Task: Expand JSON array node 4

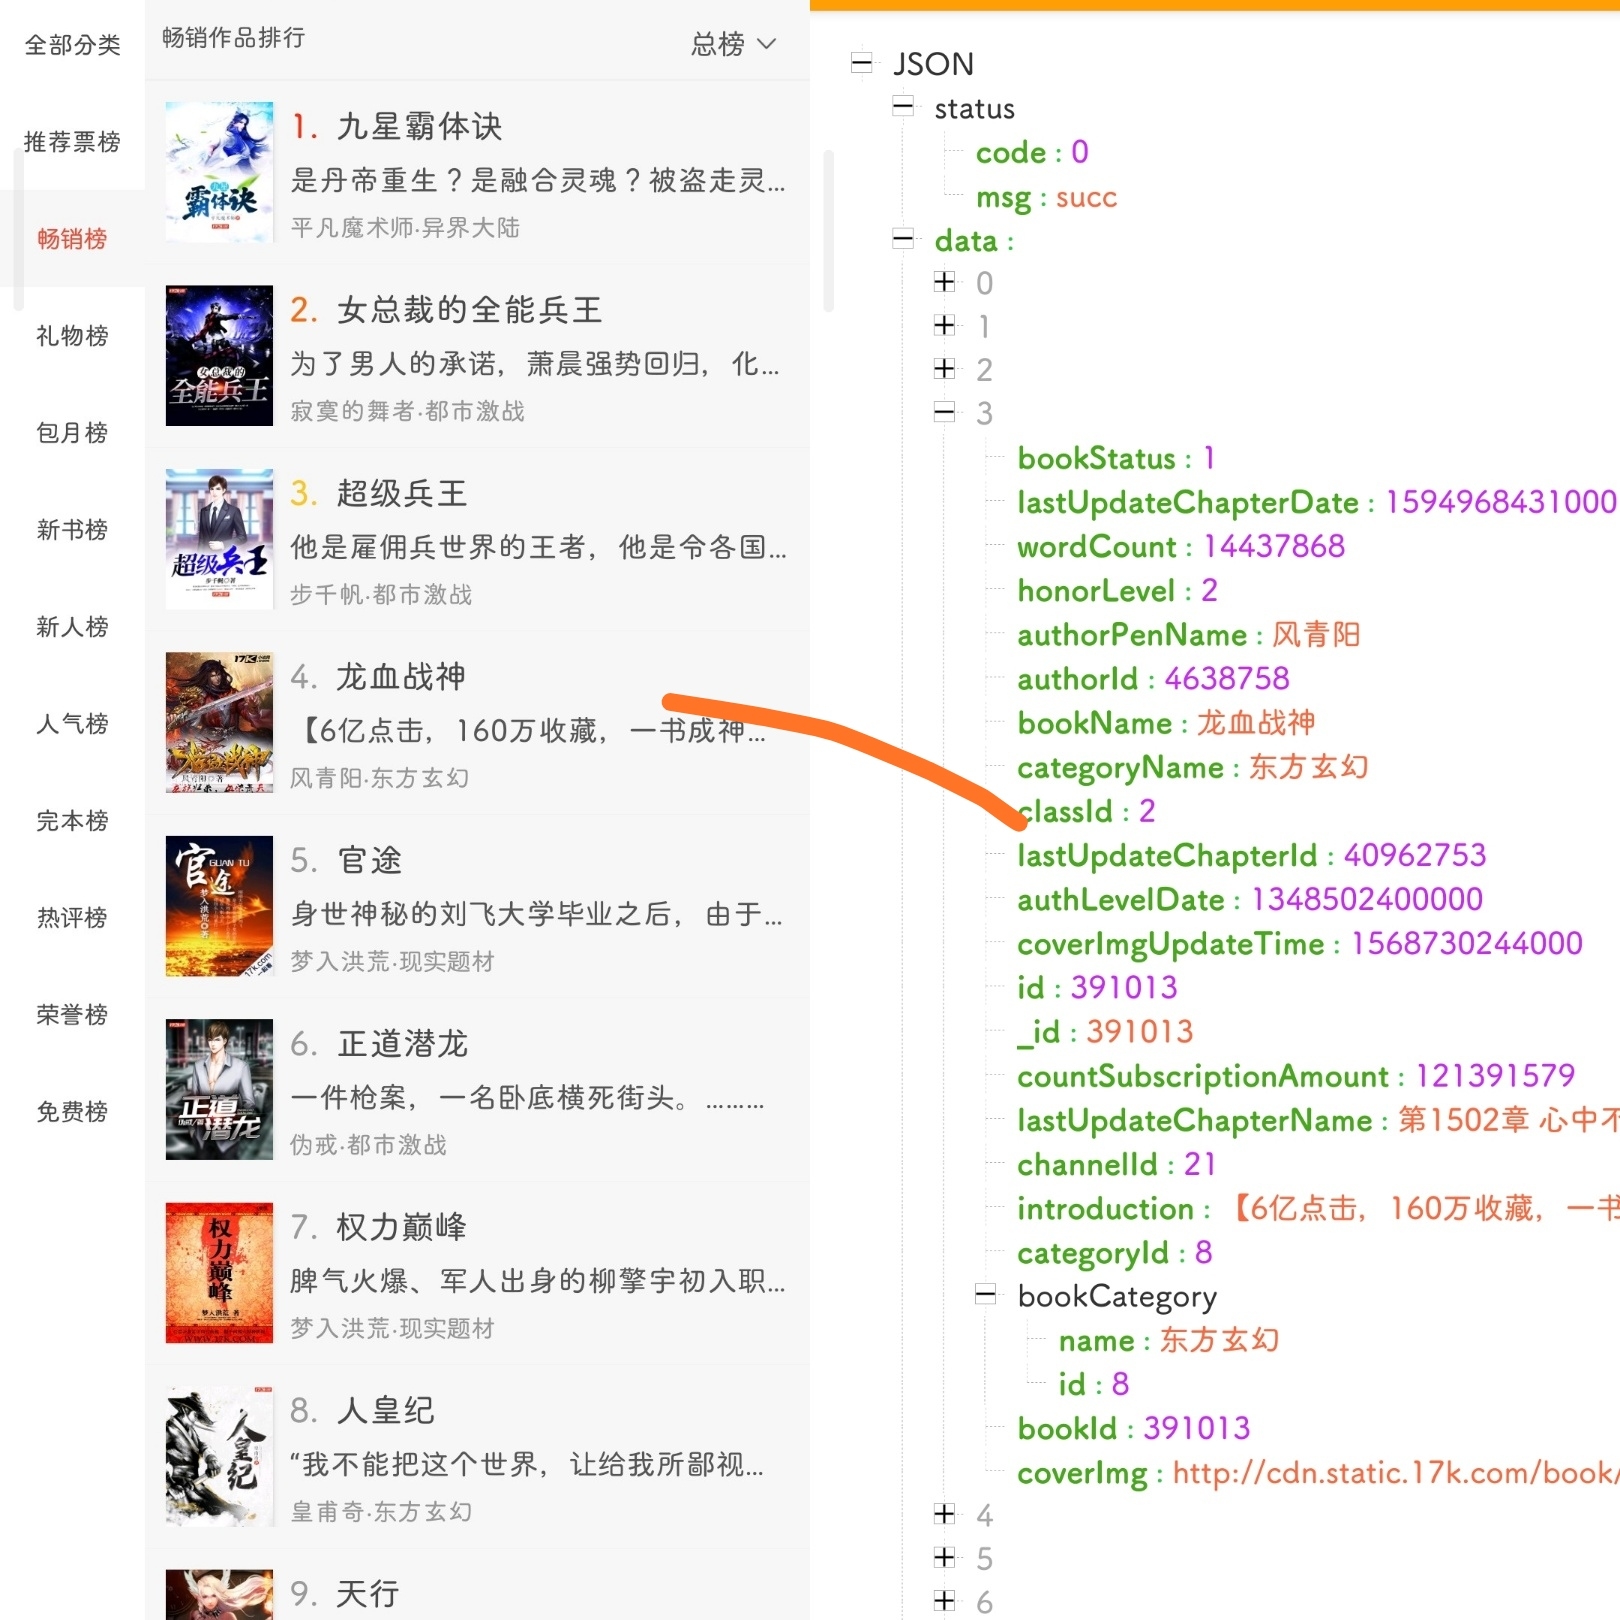Action: [943, 1514]
